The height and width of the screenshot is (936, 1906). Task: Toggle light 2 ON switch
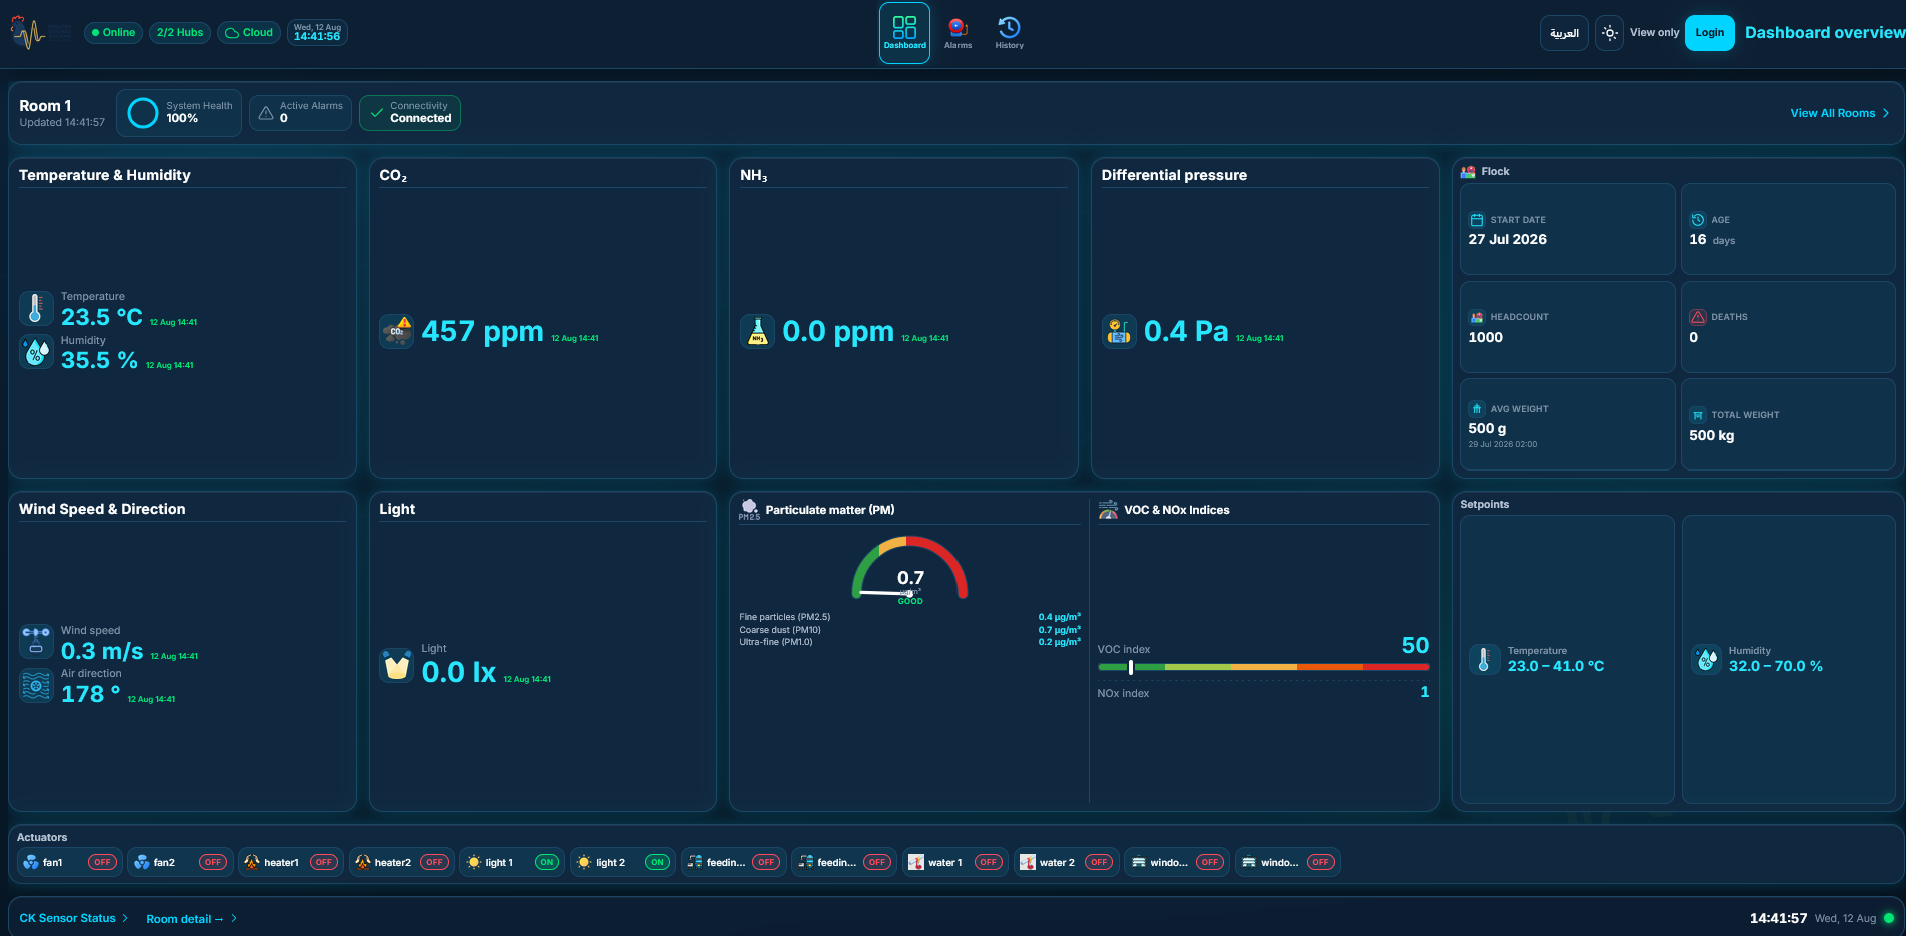[657, 862]
